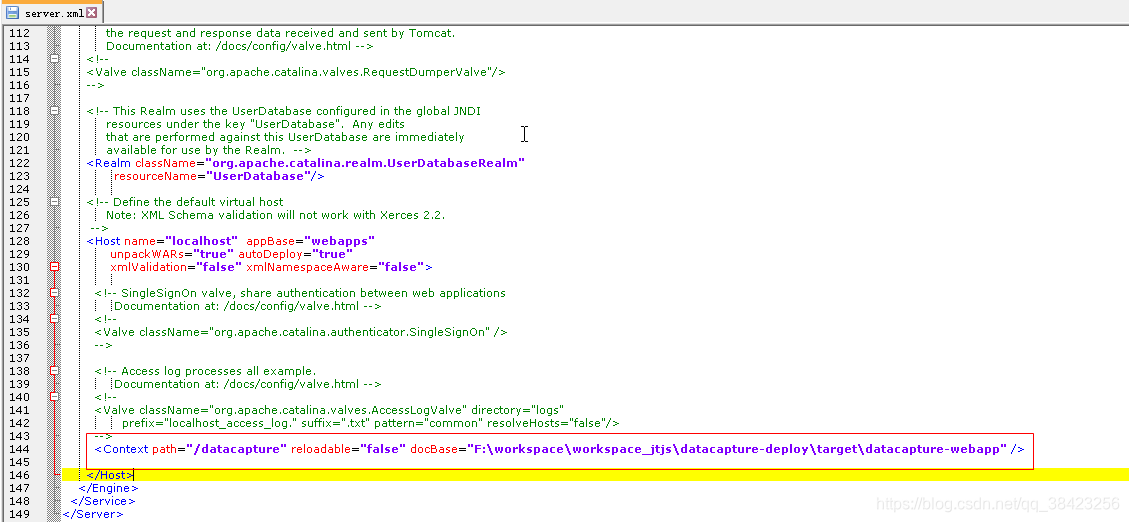The image size is (1129, 522).
Task: Click the docBase attribute name on line 144
Action: point(433,449)
